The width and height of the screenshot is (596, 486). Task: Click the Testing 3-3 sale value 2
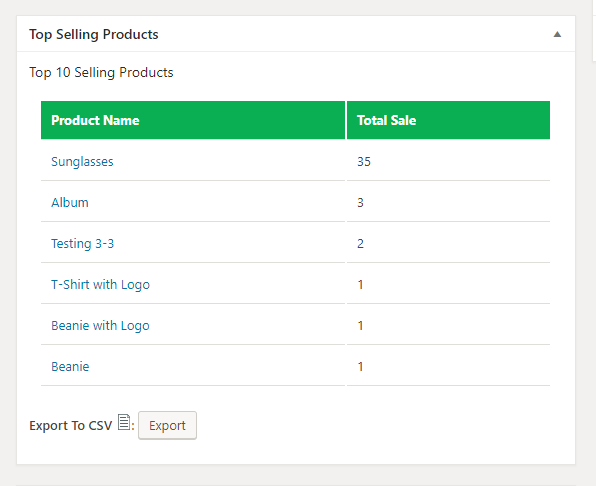click(x=360, y=244)
